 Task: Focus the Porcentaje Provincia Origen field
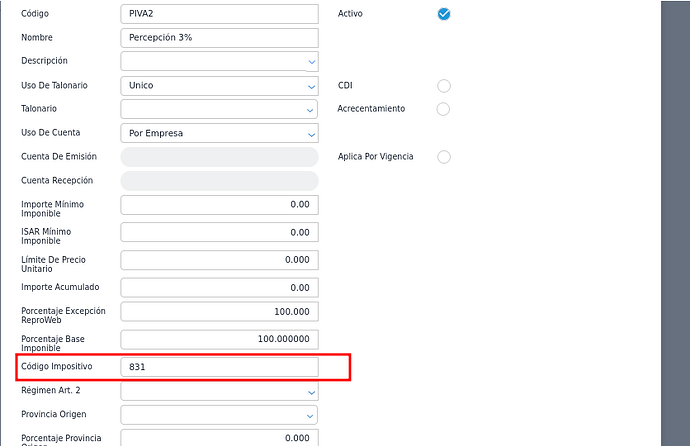(219, 438)
